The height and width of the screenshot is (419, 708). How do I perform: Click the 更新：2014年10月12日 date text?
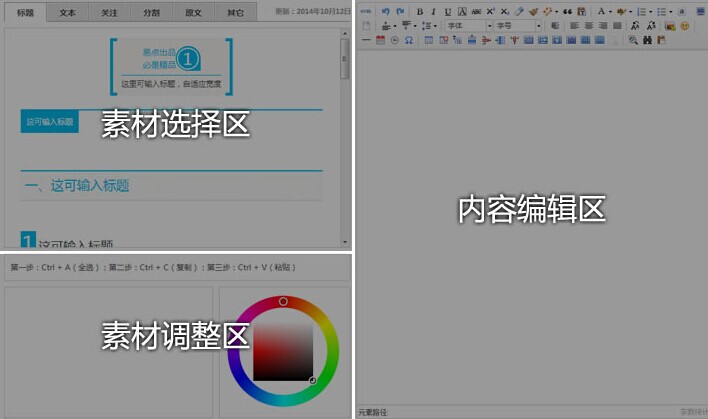coord(313,11)
